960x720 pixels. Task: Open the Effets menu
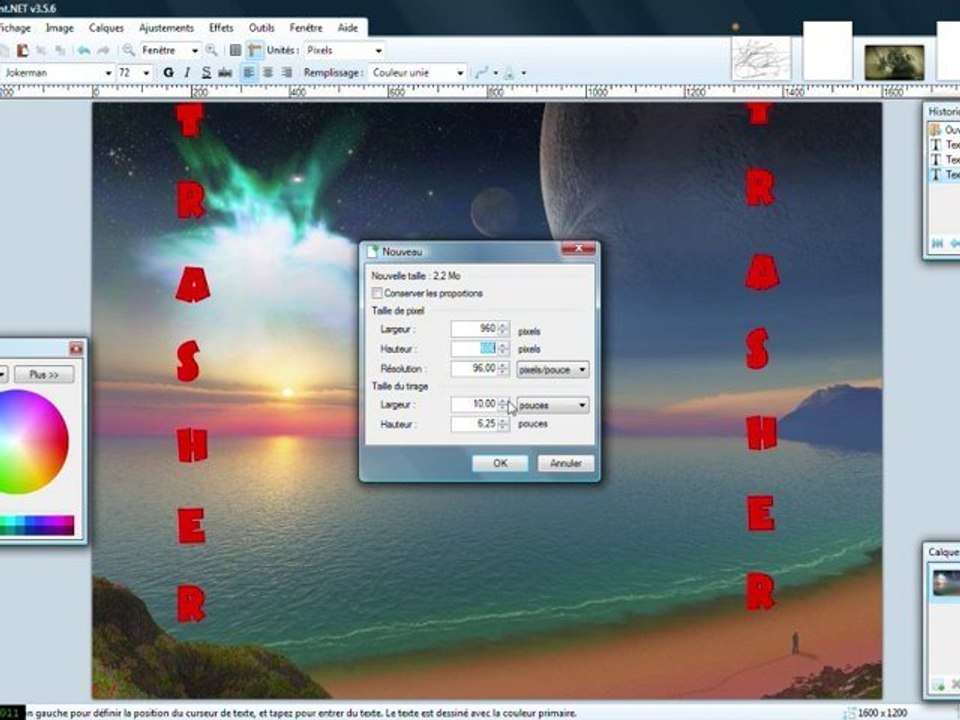221,28
